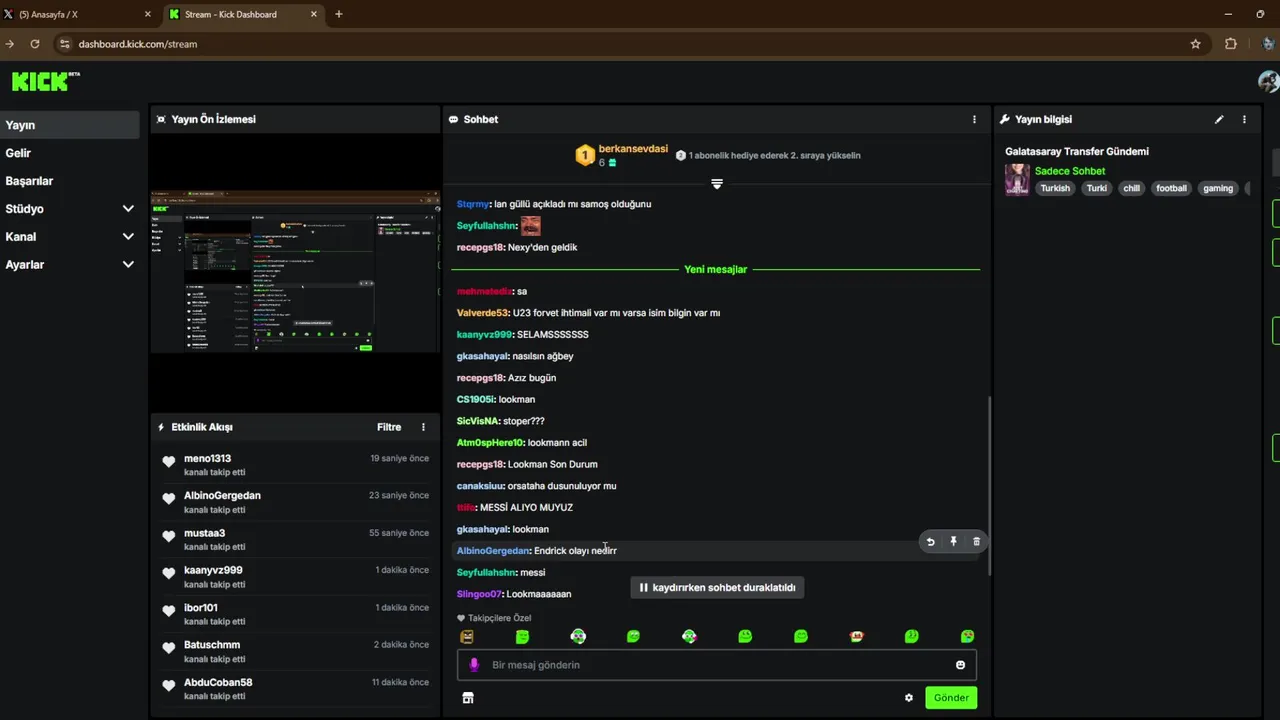The width and height of the screenshot is (1280, 720).
Task: Collapse the leaderboard with arrow icon
Action: pyautogui.click(x=716, y=183)
